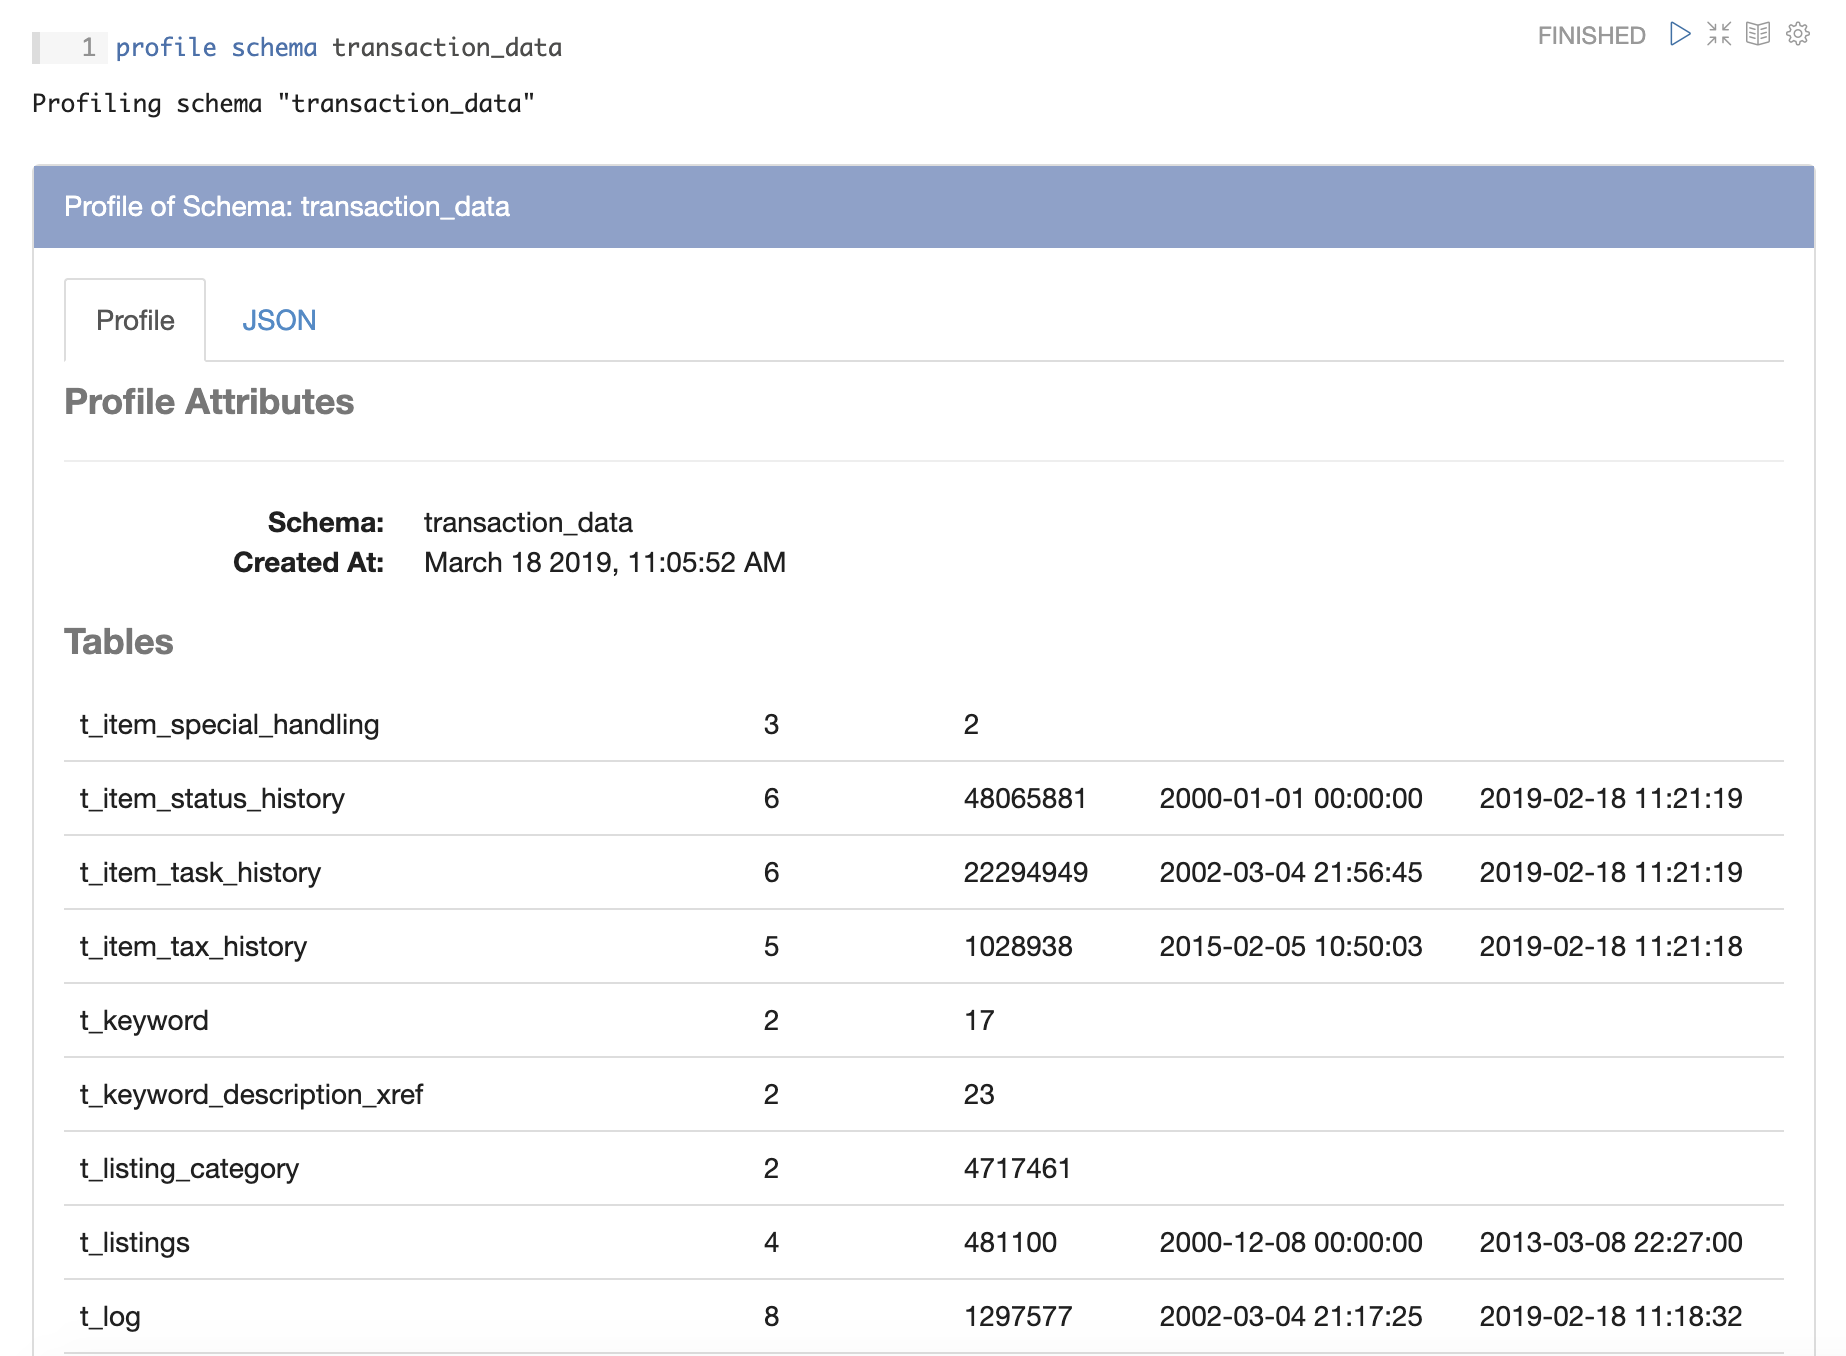Select the t_keyword table name
Screen dimensions: 1846x1356
pyautogui.click(x=144, y=1020)
